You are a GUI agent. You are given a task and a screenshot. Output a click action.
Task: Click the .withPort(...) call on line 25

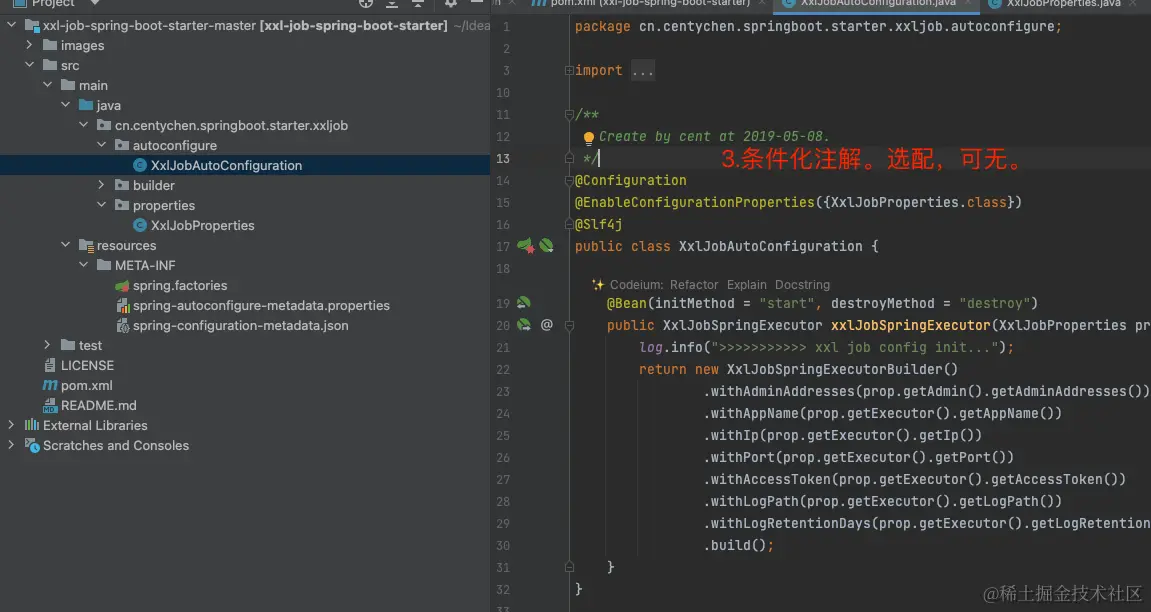[x=858, y=457]
